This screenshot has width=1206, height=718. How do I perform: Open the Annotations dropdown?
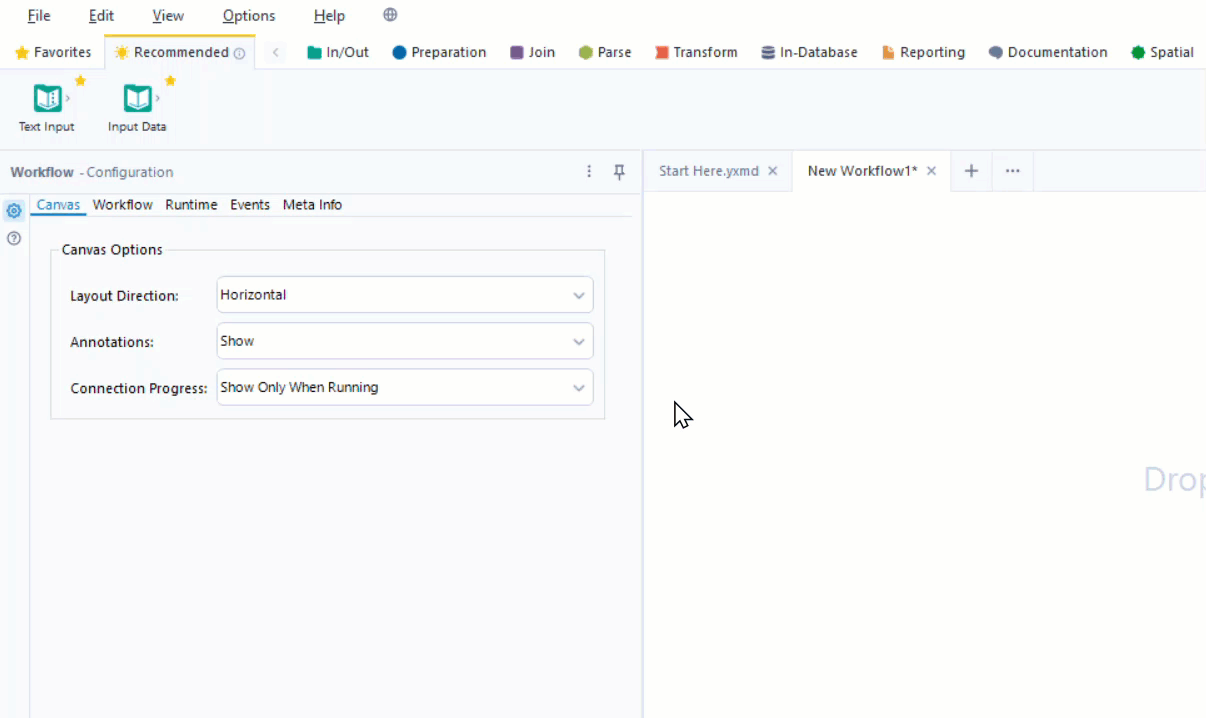tap(405, 341)
